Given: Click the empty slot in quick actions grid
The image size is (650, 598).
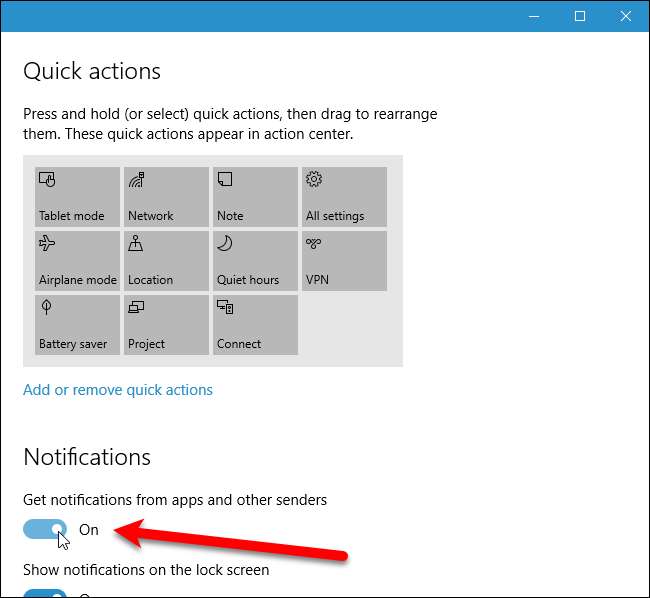Looking at the screenshot, I should (344, 324).
